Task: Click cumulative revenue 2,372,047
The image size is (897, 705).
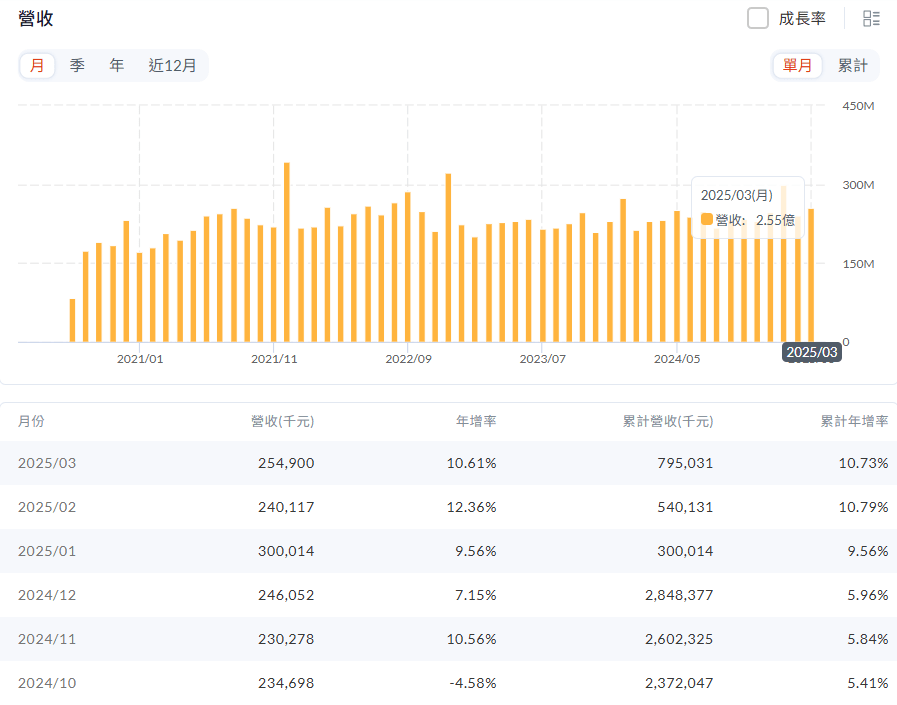Action: click(679, 683)
